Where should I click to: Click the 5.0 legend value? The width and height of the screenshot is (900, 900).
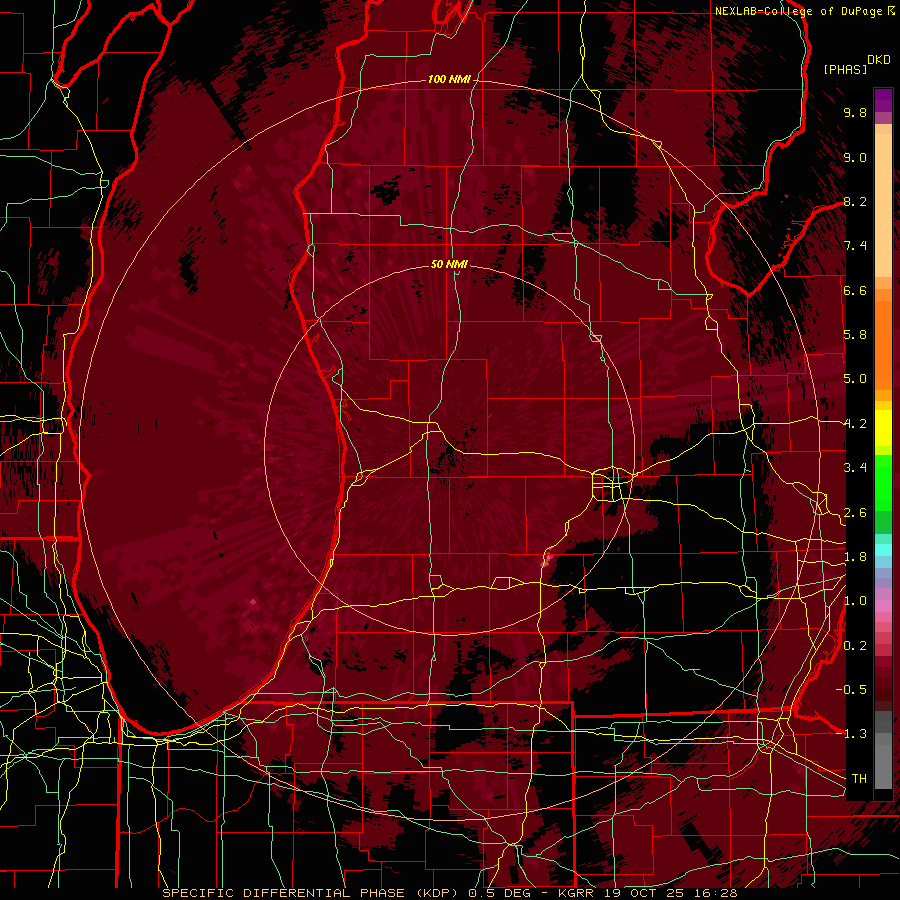(x=855, y=379)
